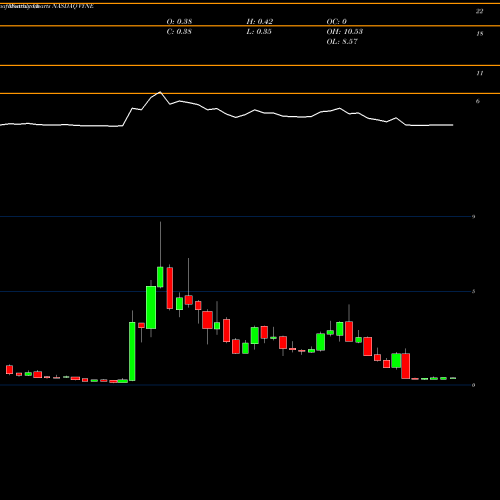Click the upper axis label '6'
The width and height of the screenshot is (500, 500).
(x=478, y=101)
